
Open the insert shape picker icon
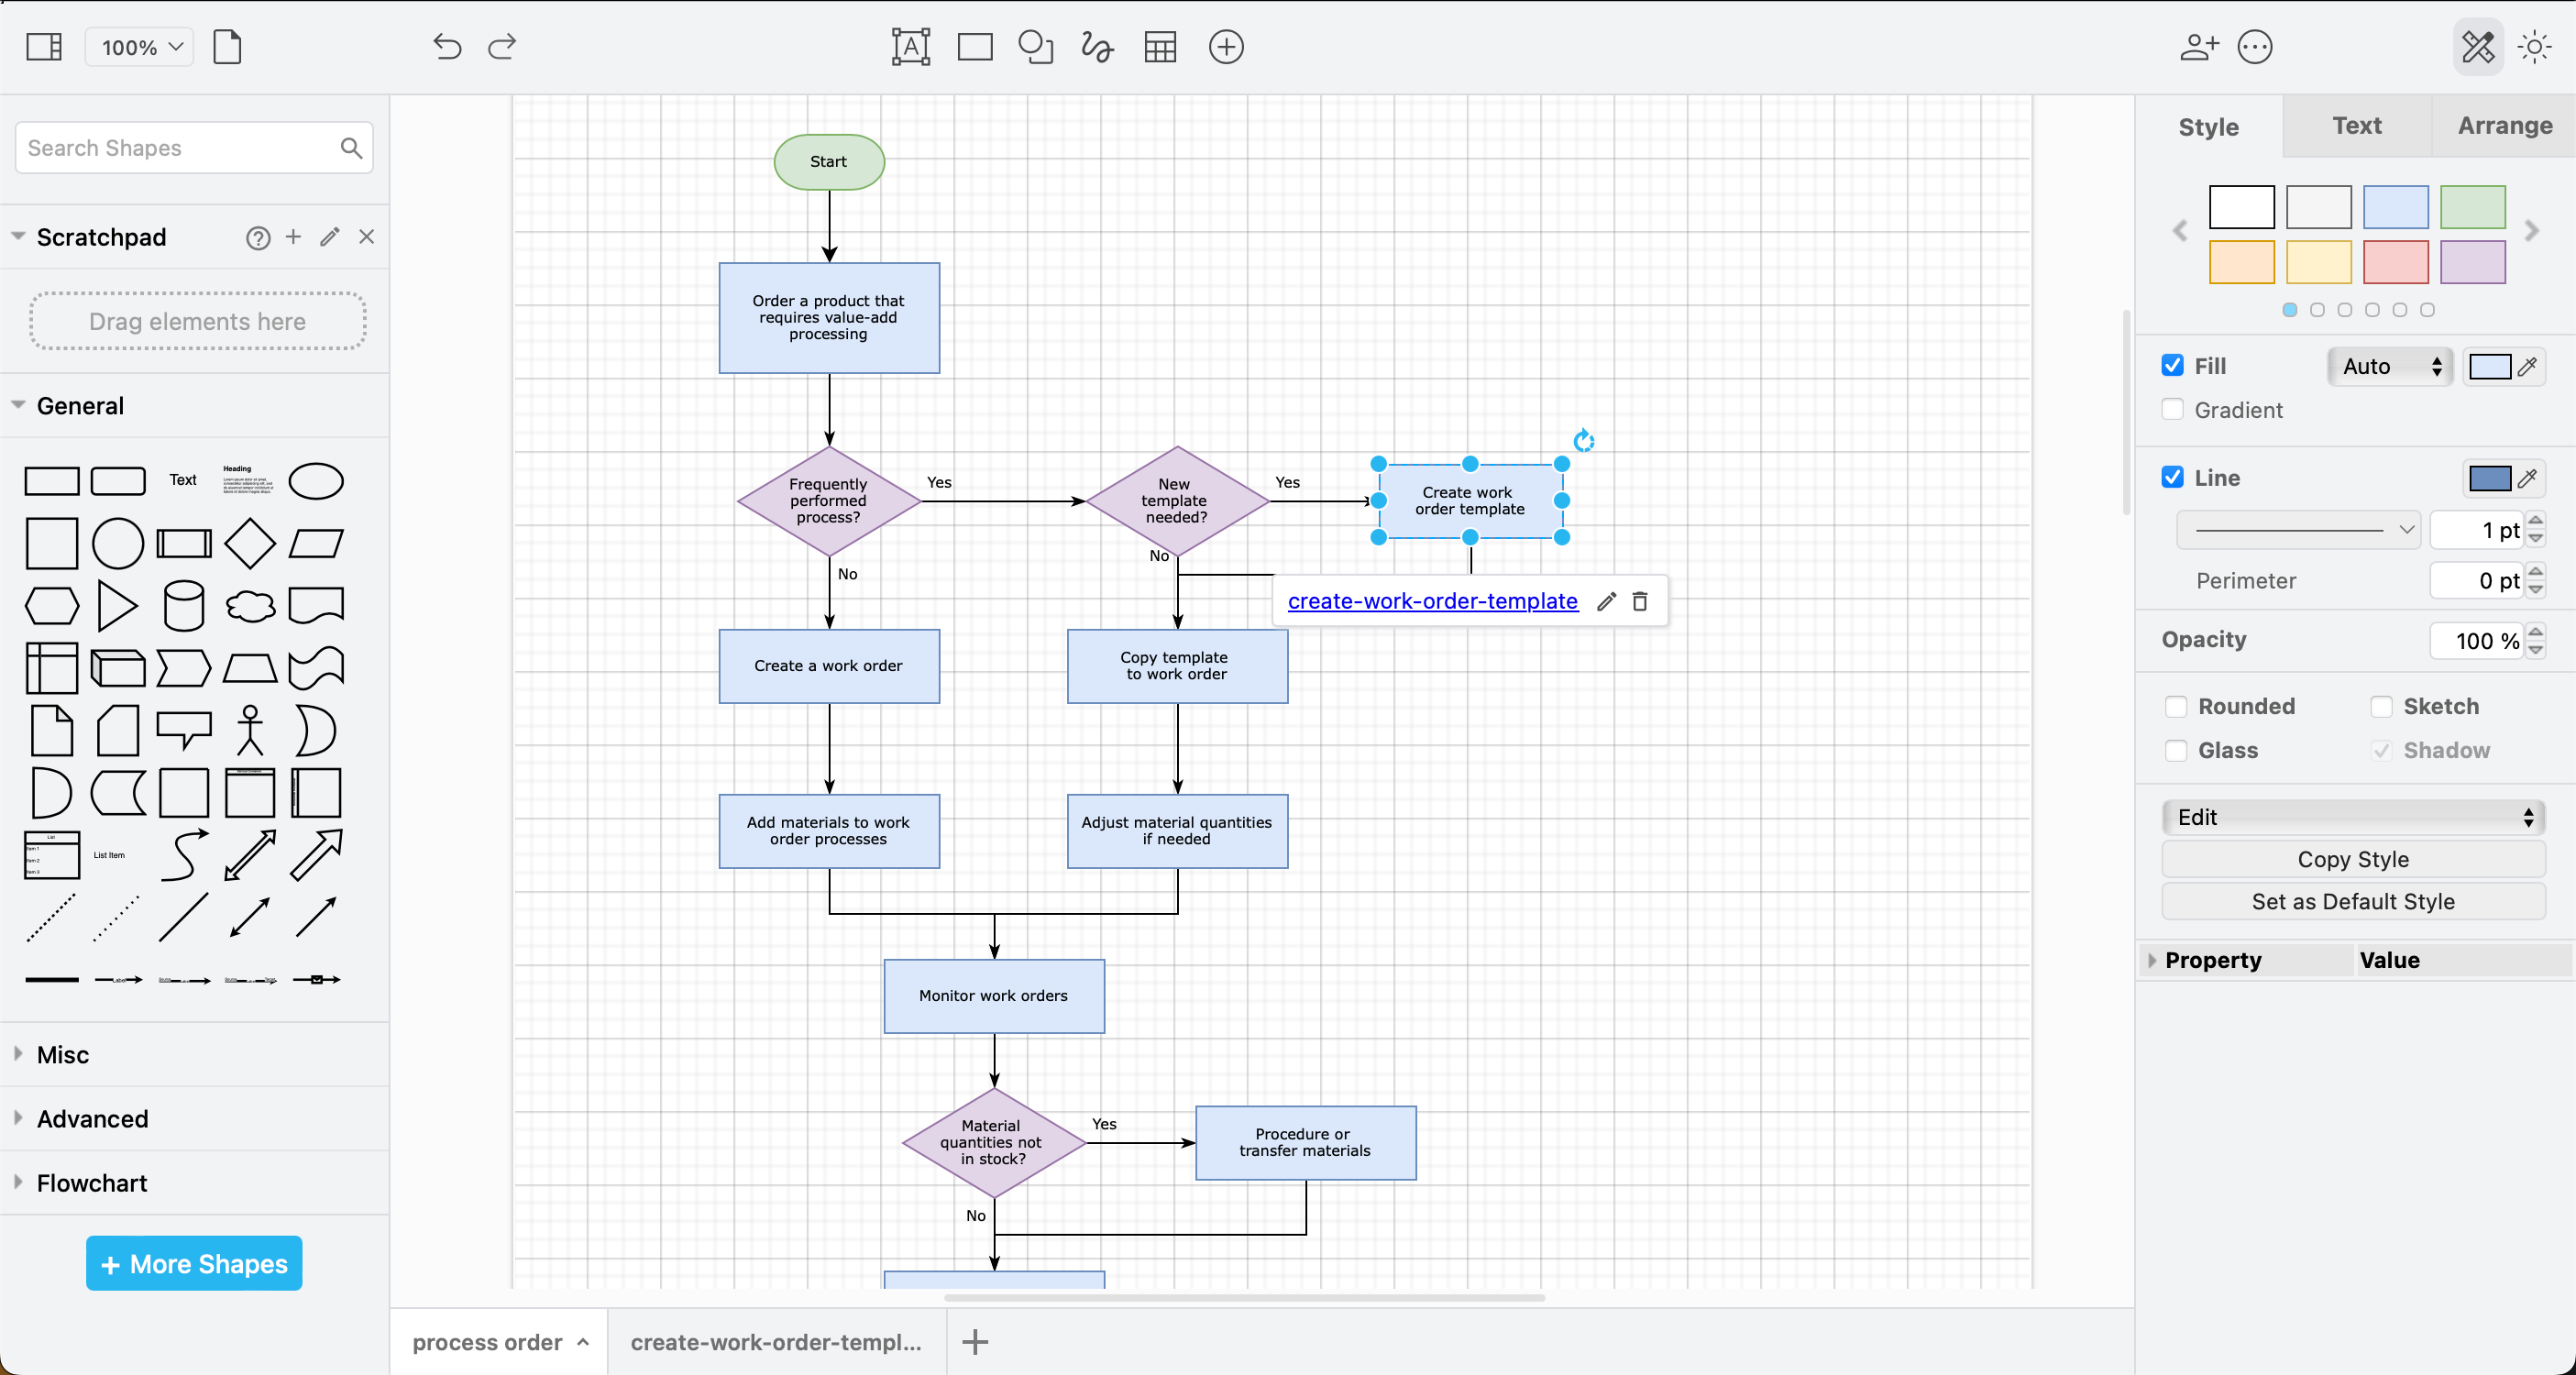coord(1036,47)
